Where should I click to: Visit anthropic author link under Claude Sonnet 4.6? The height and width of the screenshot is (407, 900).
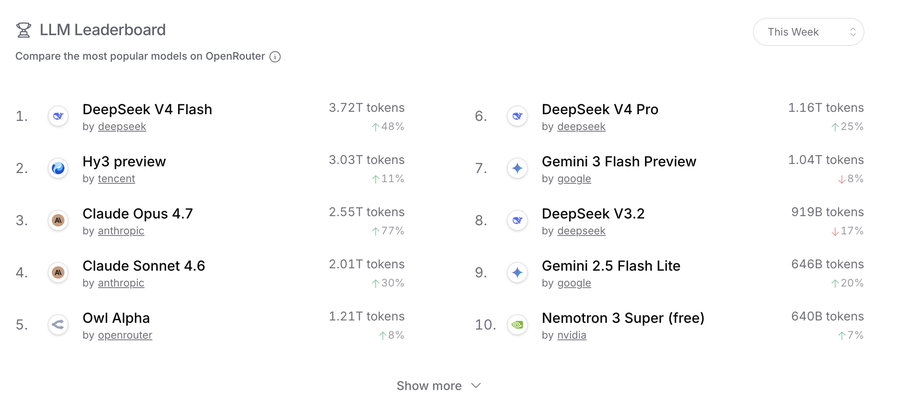tap(121, 283)
